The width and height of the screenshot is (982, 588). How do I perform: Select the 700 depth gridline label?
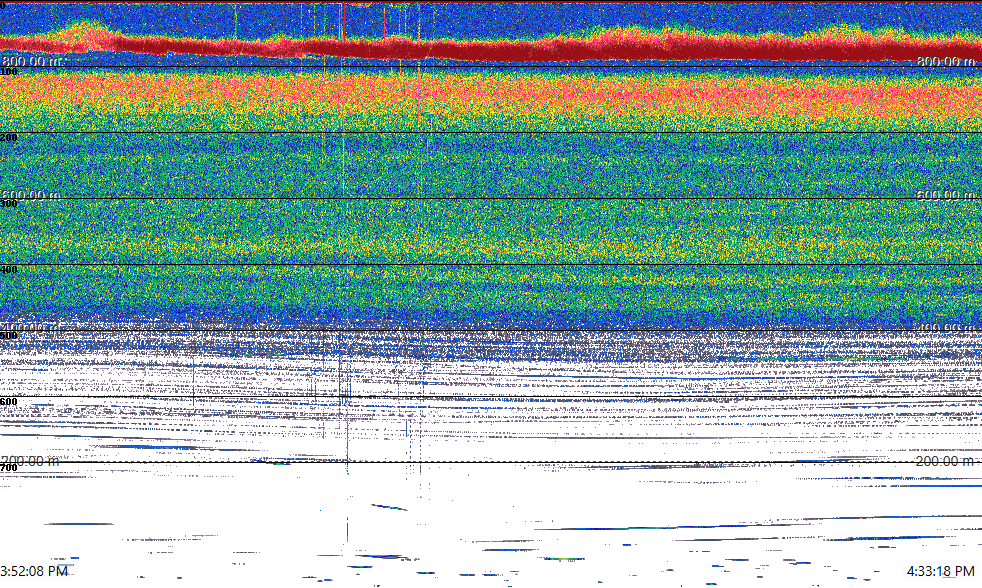(9, 468)
